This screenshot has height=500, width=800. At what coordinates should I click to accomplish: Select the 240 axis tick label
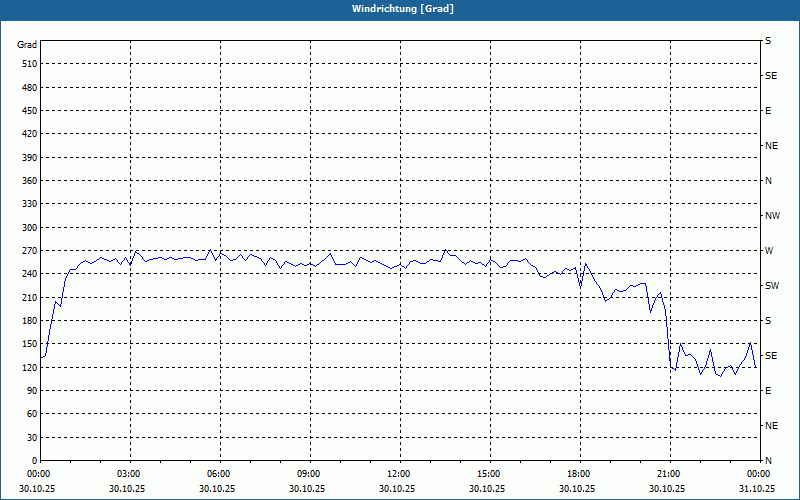tap(30, 273)
